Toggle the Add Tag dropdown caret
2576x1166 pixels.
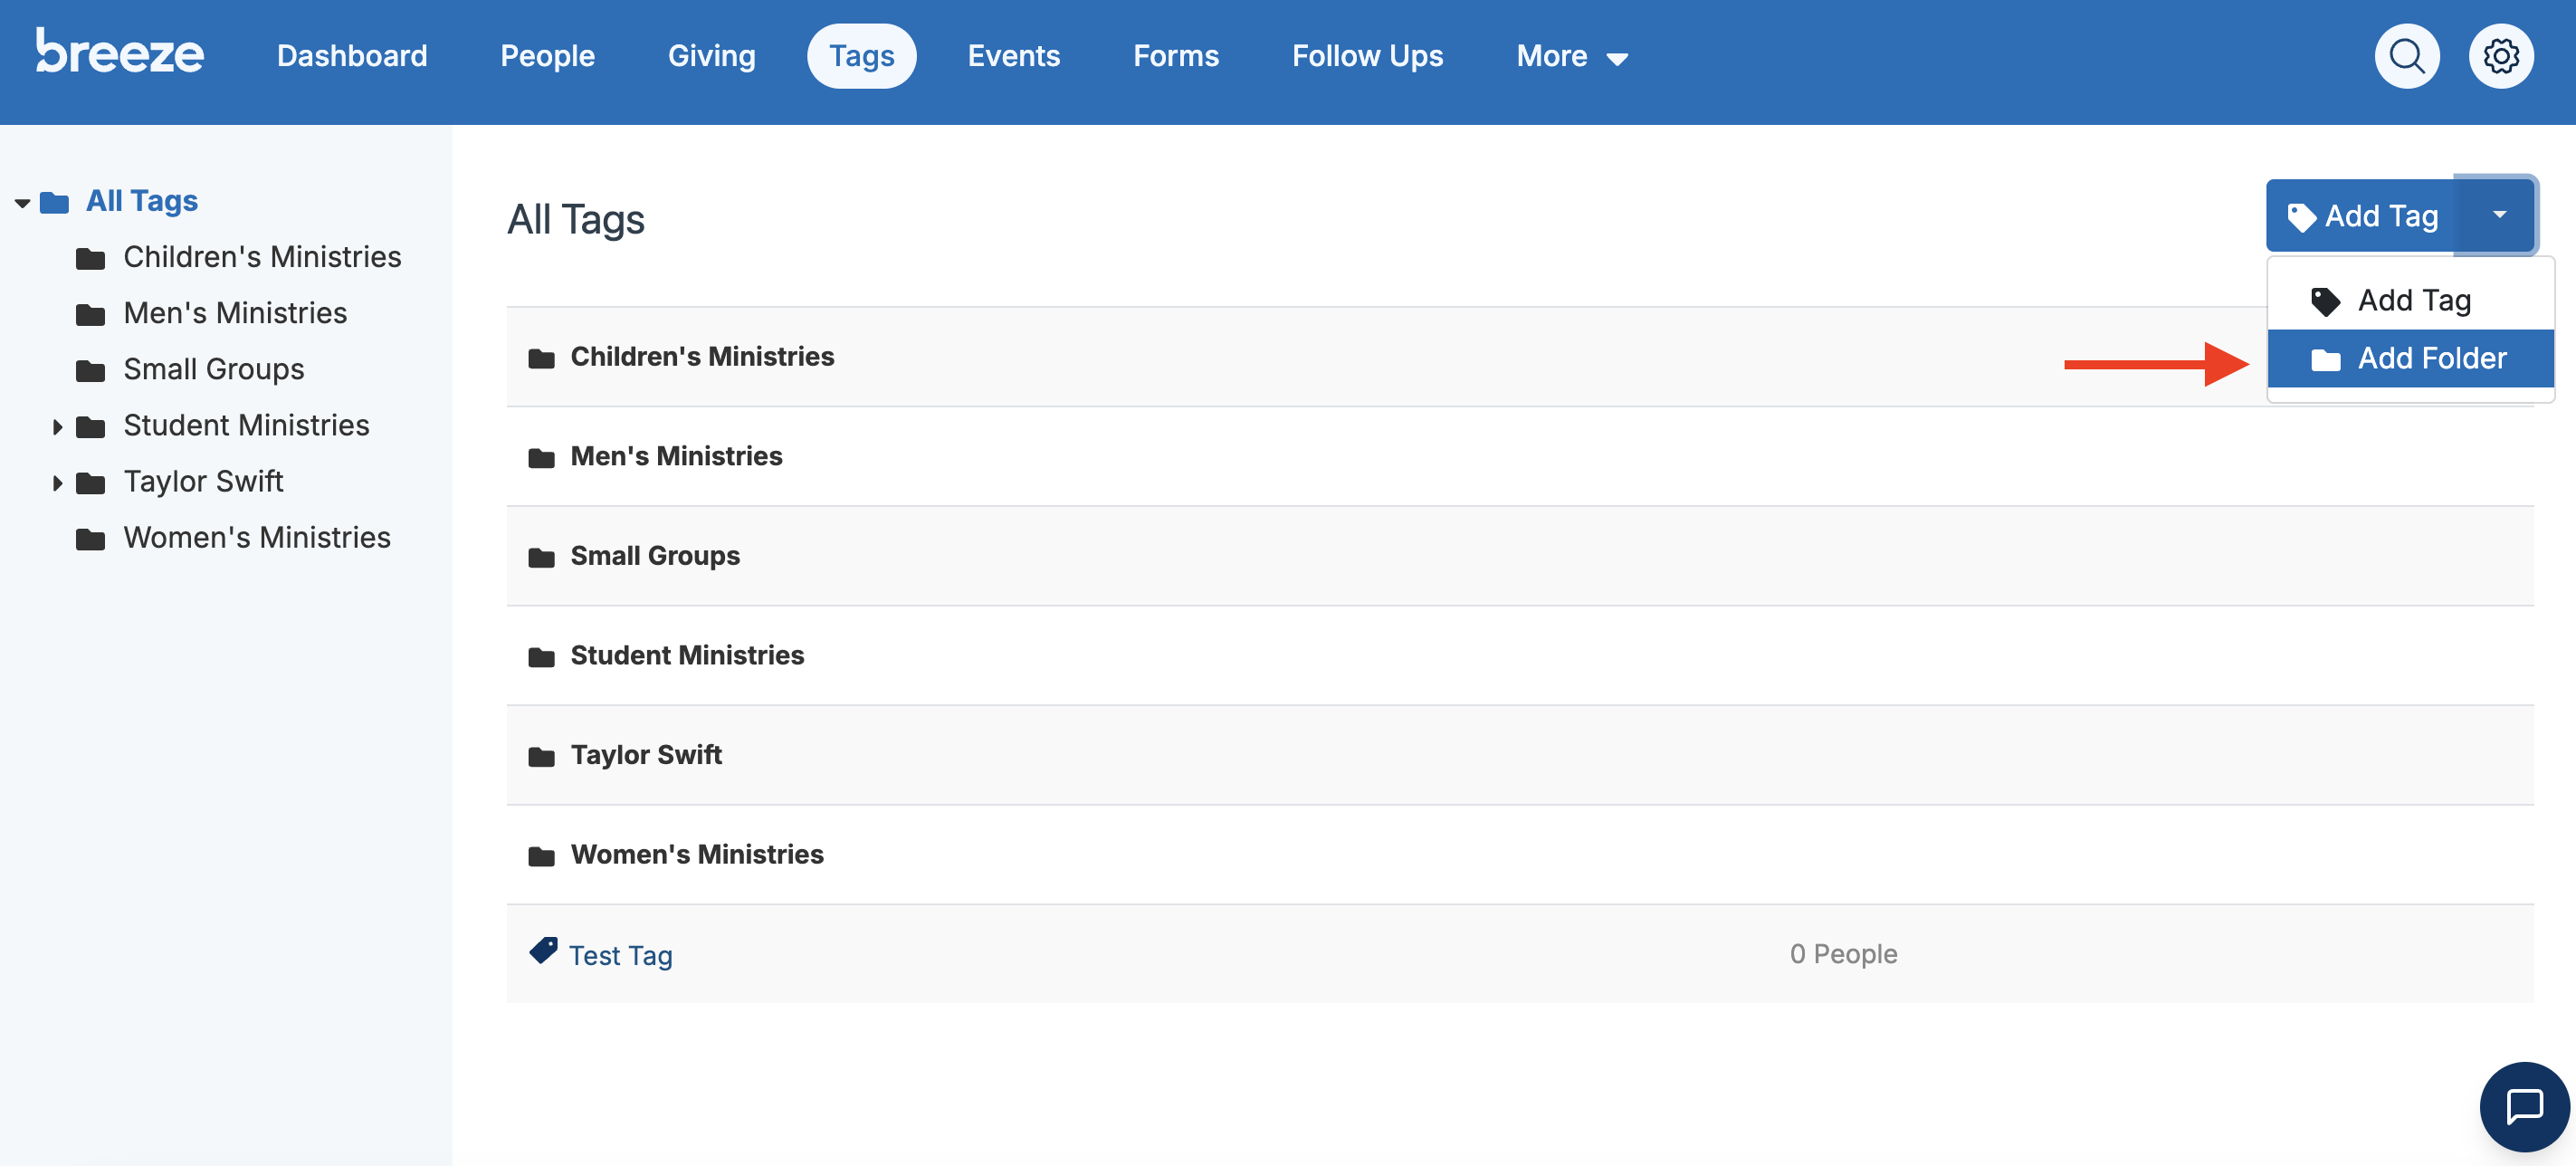pyautogui.click(x=2499, y=214)
